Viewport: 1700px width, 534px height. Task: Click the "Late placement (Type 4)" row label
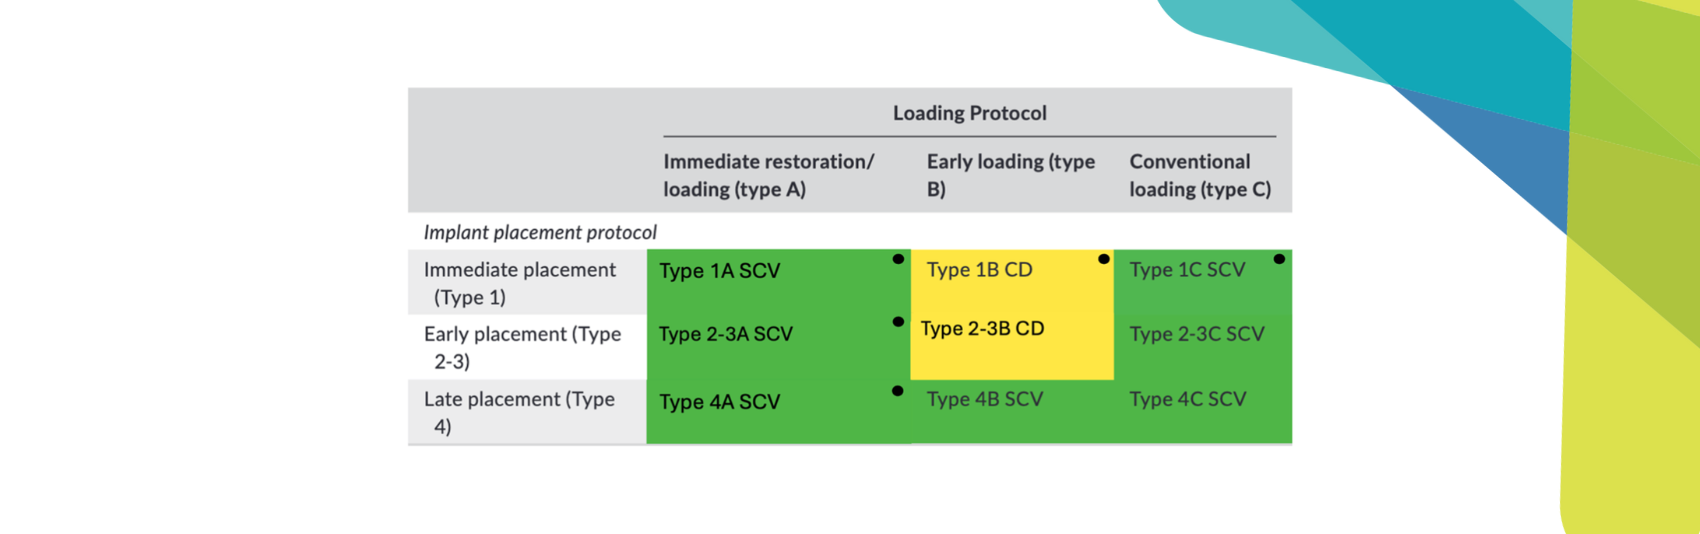[x=519, y=412]
